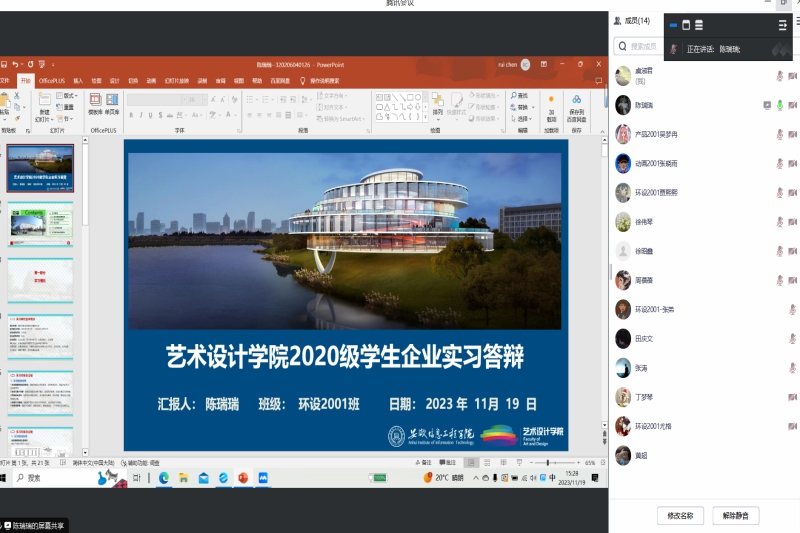Toggle muted mic icon for 徐伟琴

pyautogui.click(x=780, y=222)
